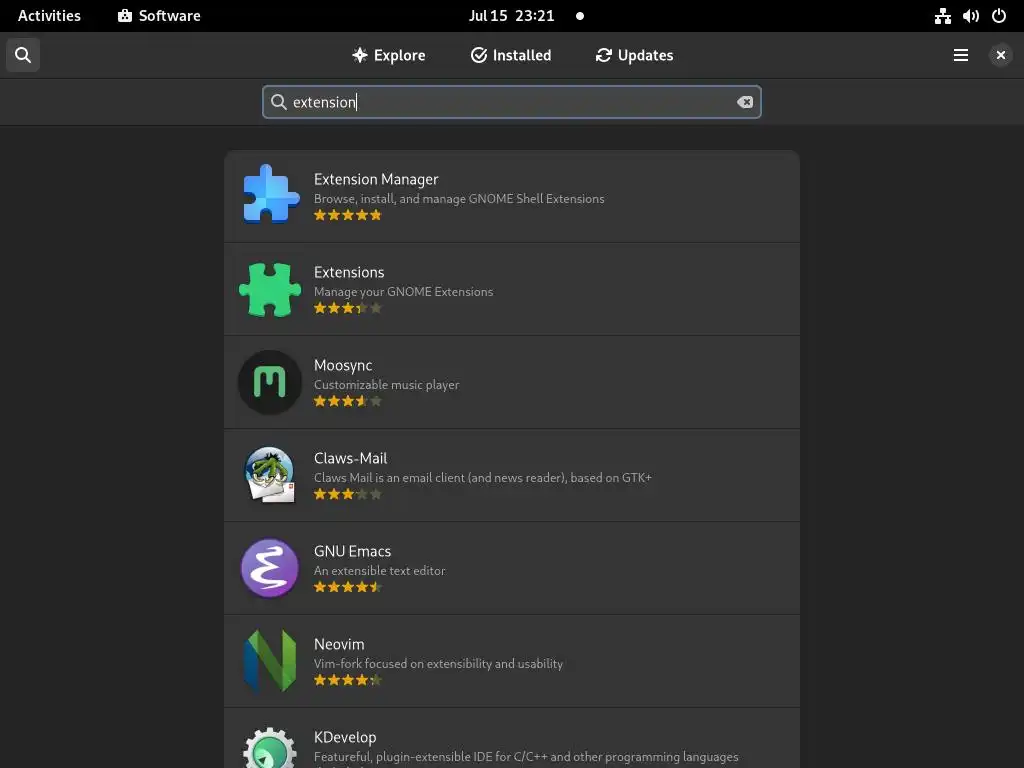Select the Moosync title
Image resolution: width=1024 pixels, height=768 pixels.
point(343,365)
